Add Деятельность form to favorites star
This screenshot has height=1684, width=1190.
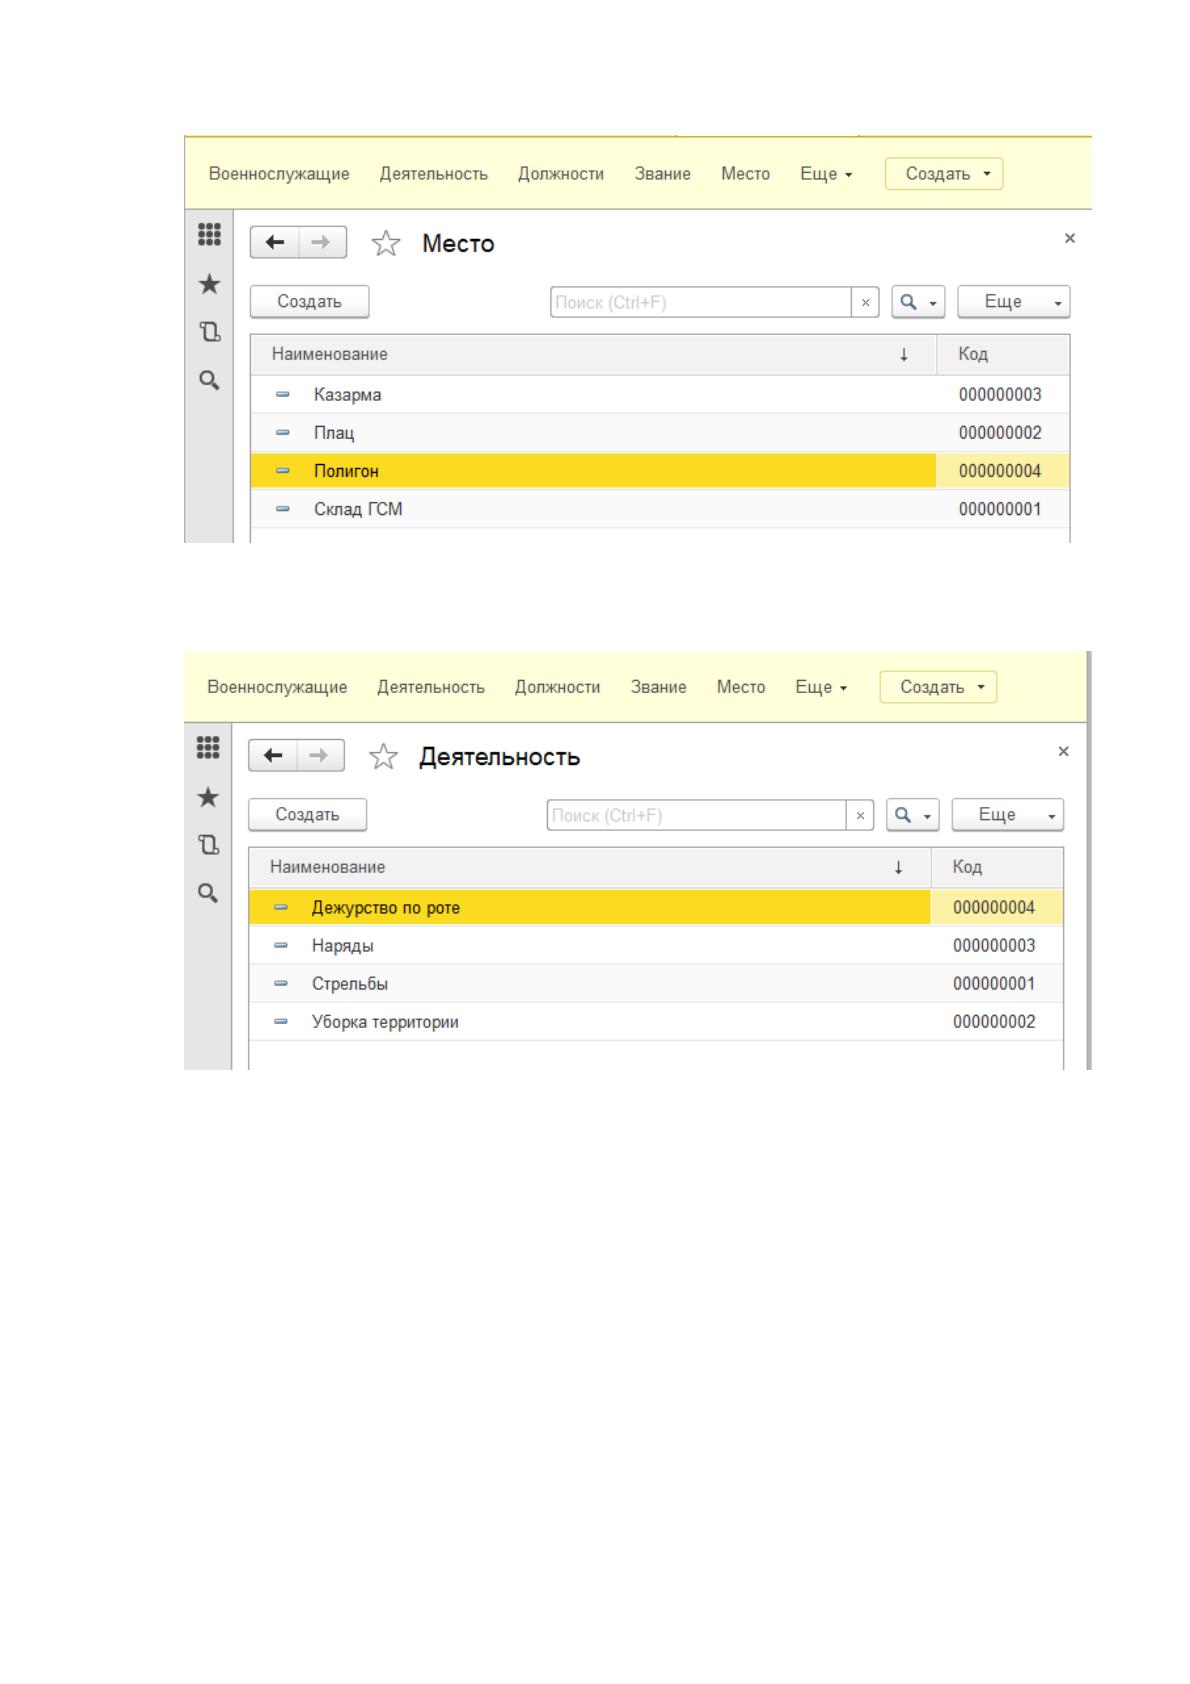coord(384,757)
